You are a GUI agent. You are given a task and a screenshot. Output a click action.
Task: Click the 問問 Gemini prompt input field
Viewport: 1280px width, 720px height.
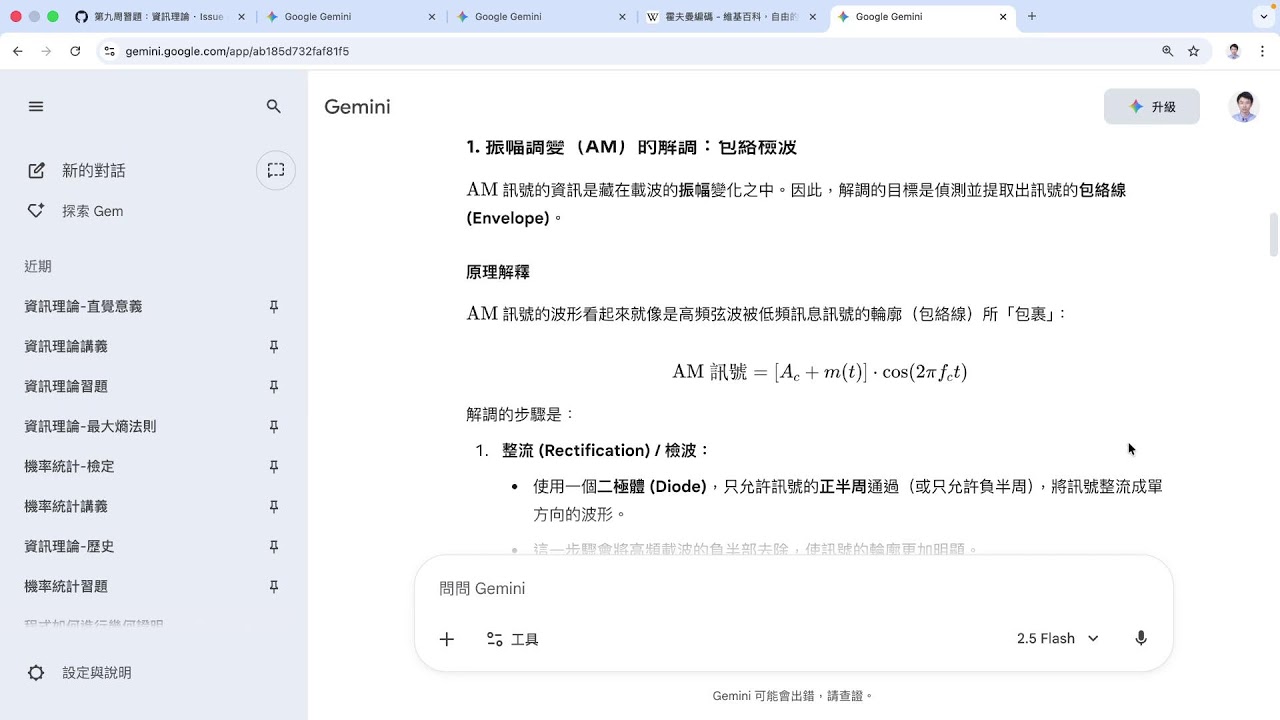click(x=793, y=589)
